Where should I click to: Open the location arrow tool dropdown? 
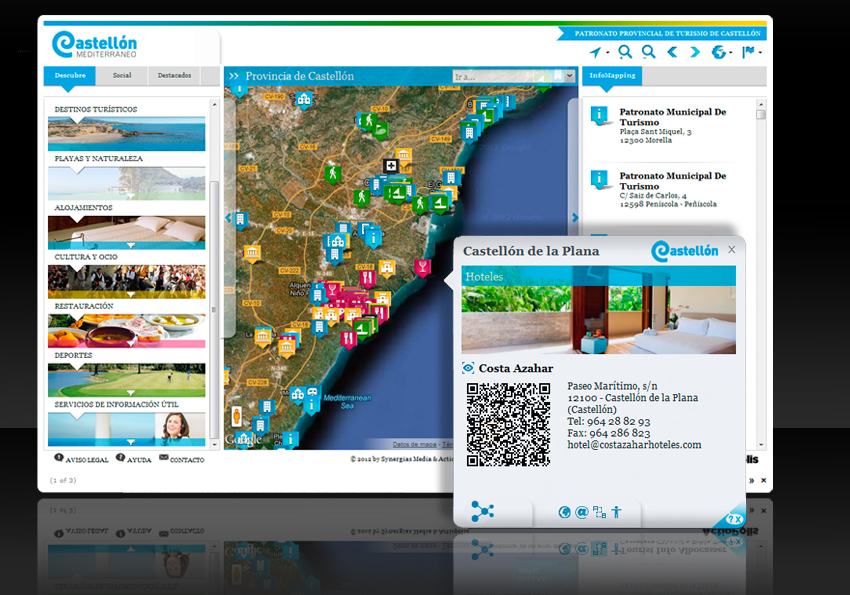tap(608, 53)
